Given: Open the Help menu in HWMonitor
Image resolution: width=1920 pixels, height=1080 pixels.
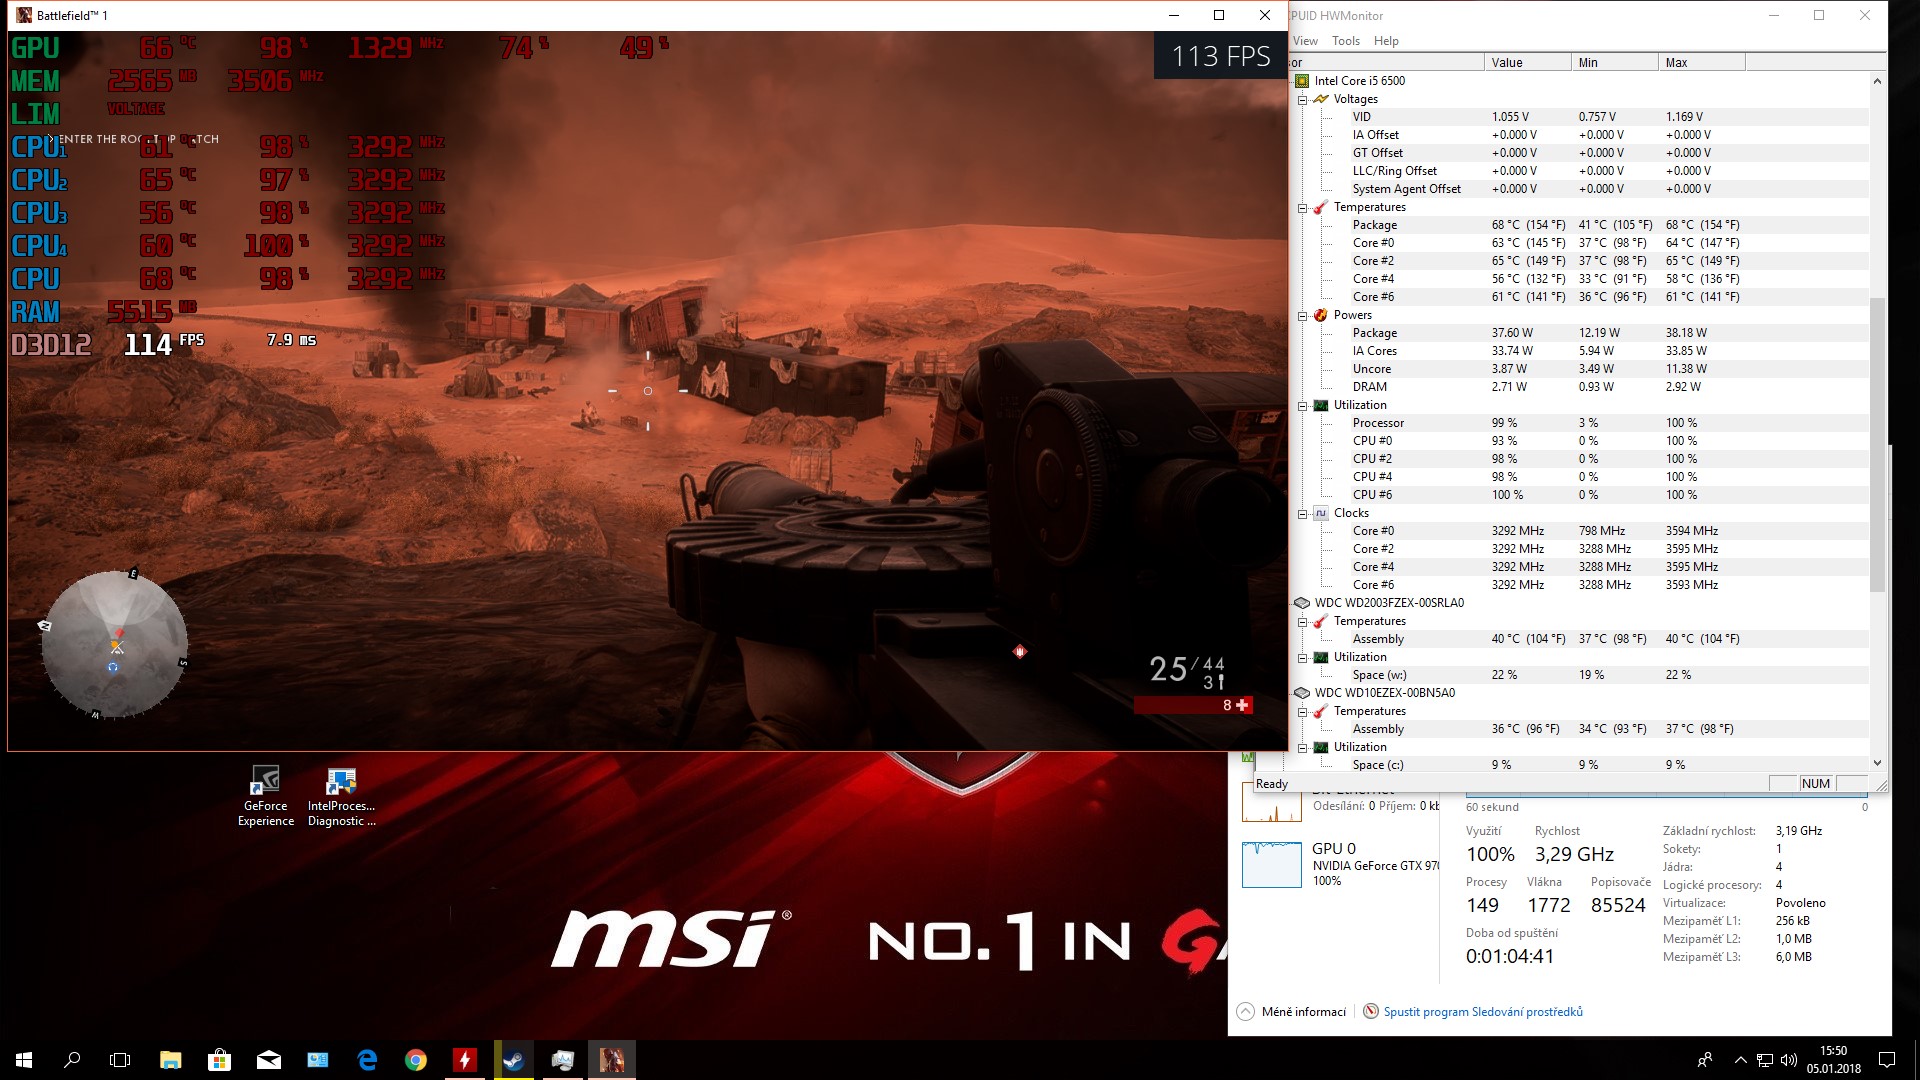Looking at the screenshot, I should (1386, 41).
